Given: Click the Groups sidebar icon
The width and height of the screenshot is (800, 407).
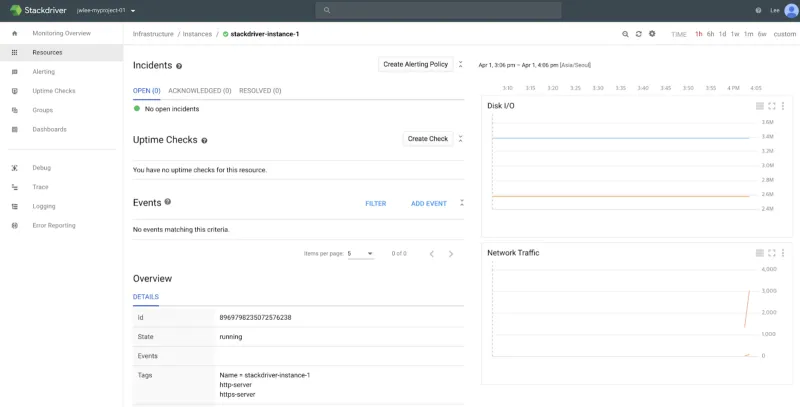Looking at the screenshot, I should tap(14, 110).
